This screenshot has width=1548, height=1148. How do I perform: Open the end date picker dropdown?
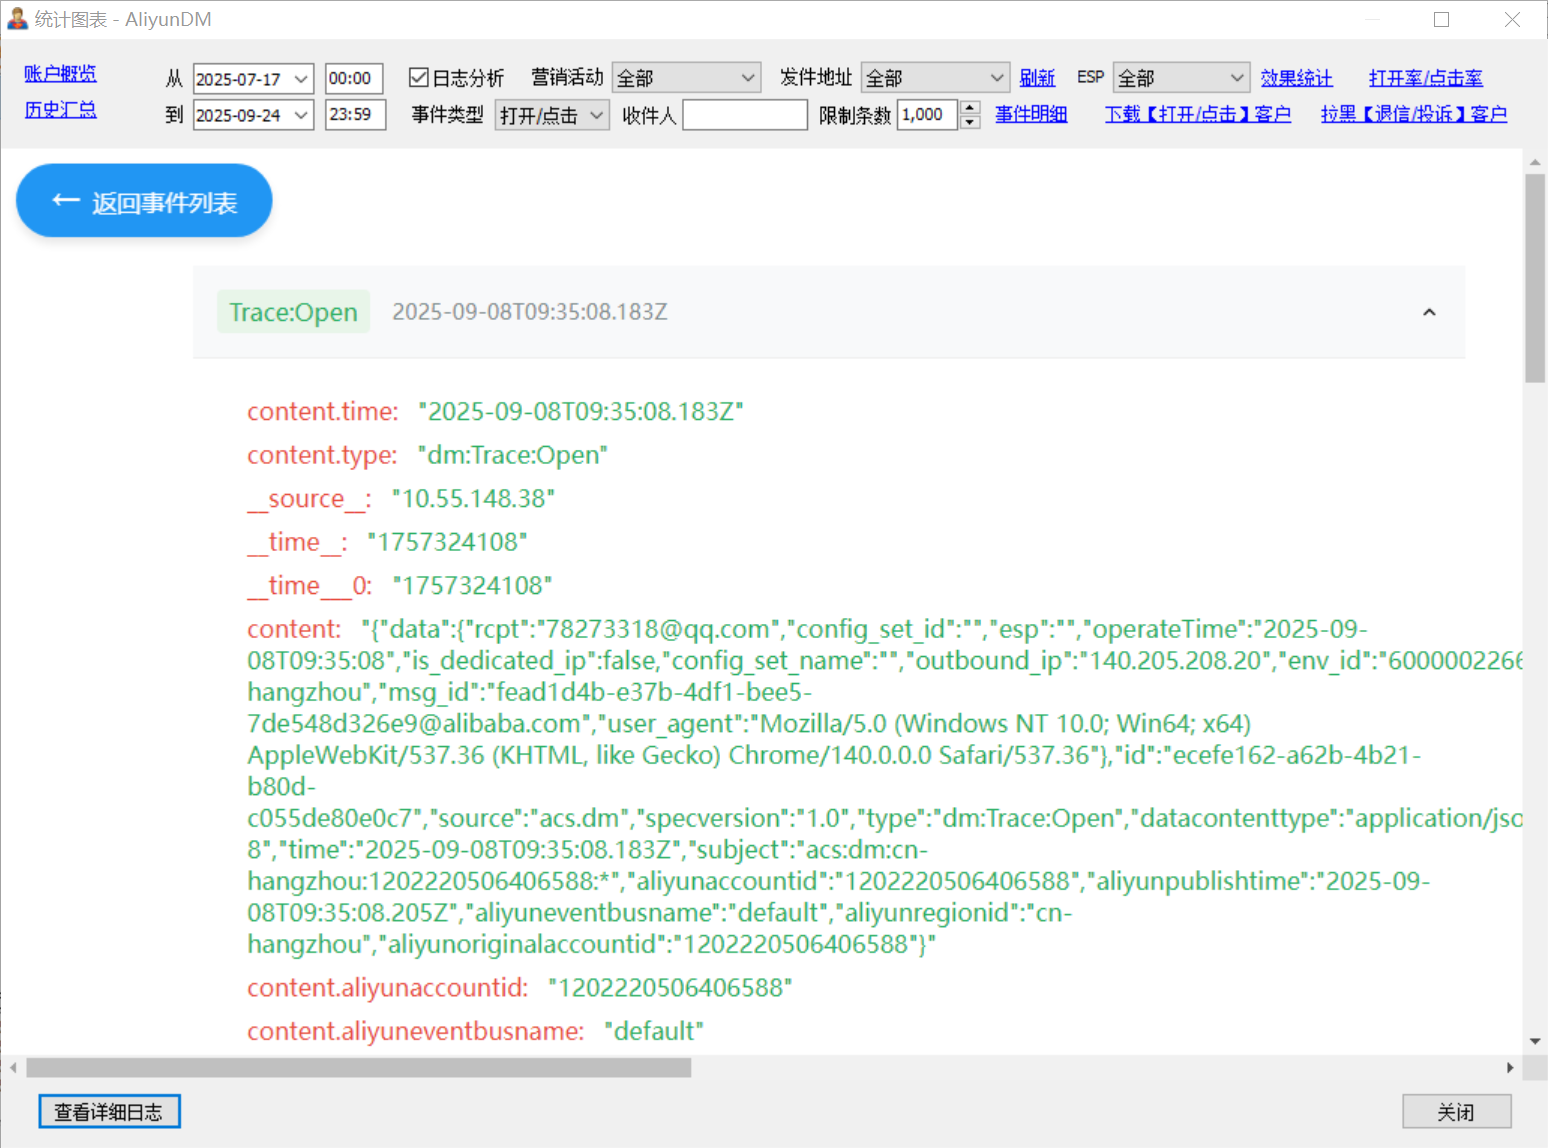pos(301,115)
